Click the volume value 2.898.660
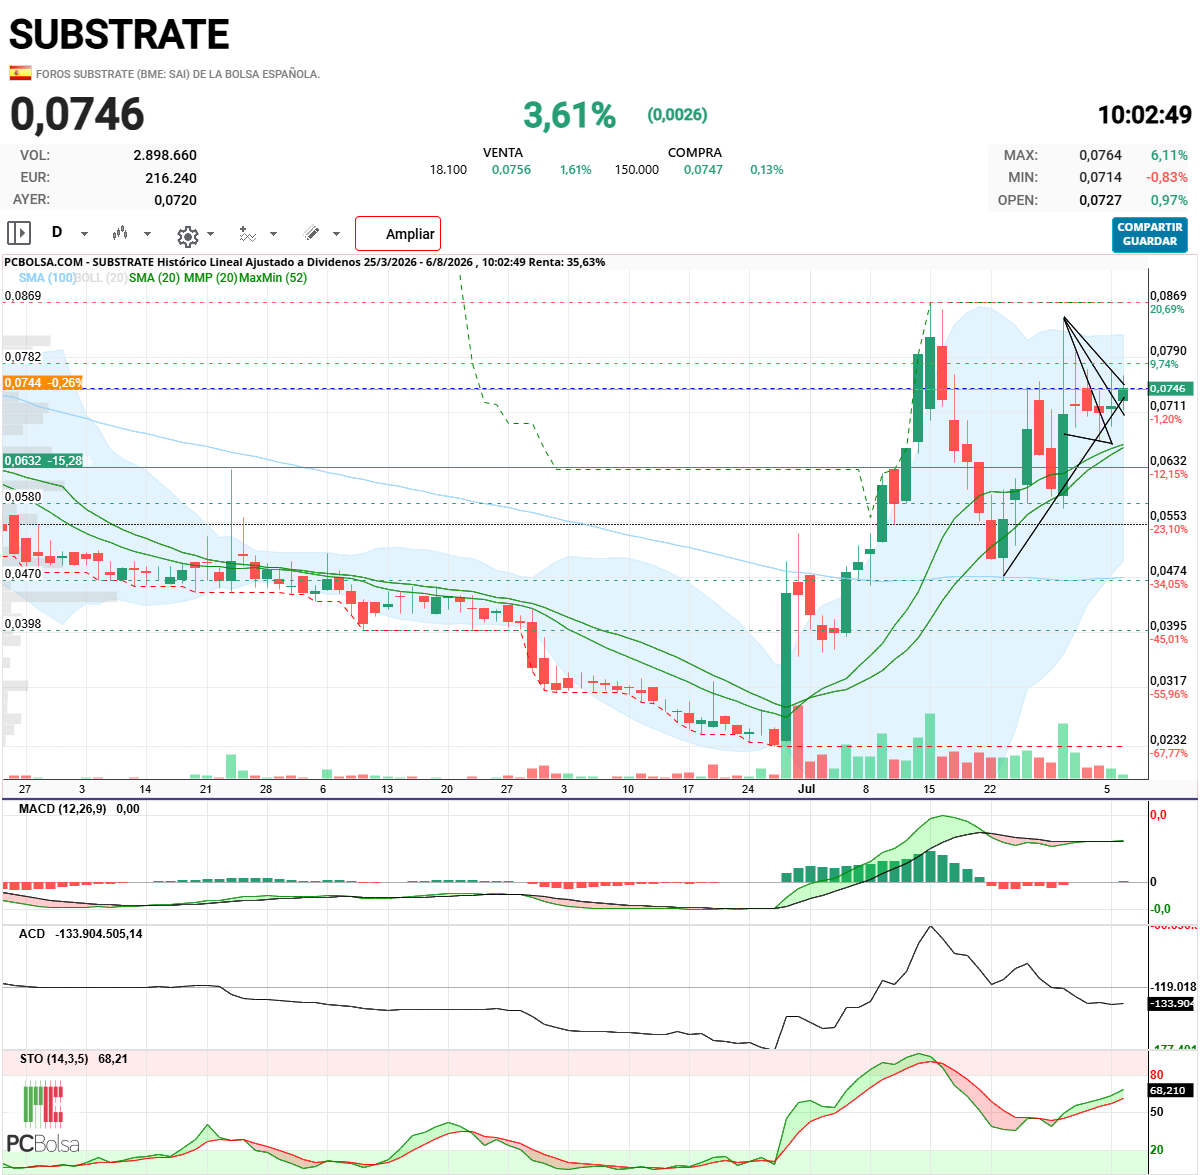This screenshot has width=1200, height=1175. click(165, 155)
